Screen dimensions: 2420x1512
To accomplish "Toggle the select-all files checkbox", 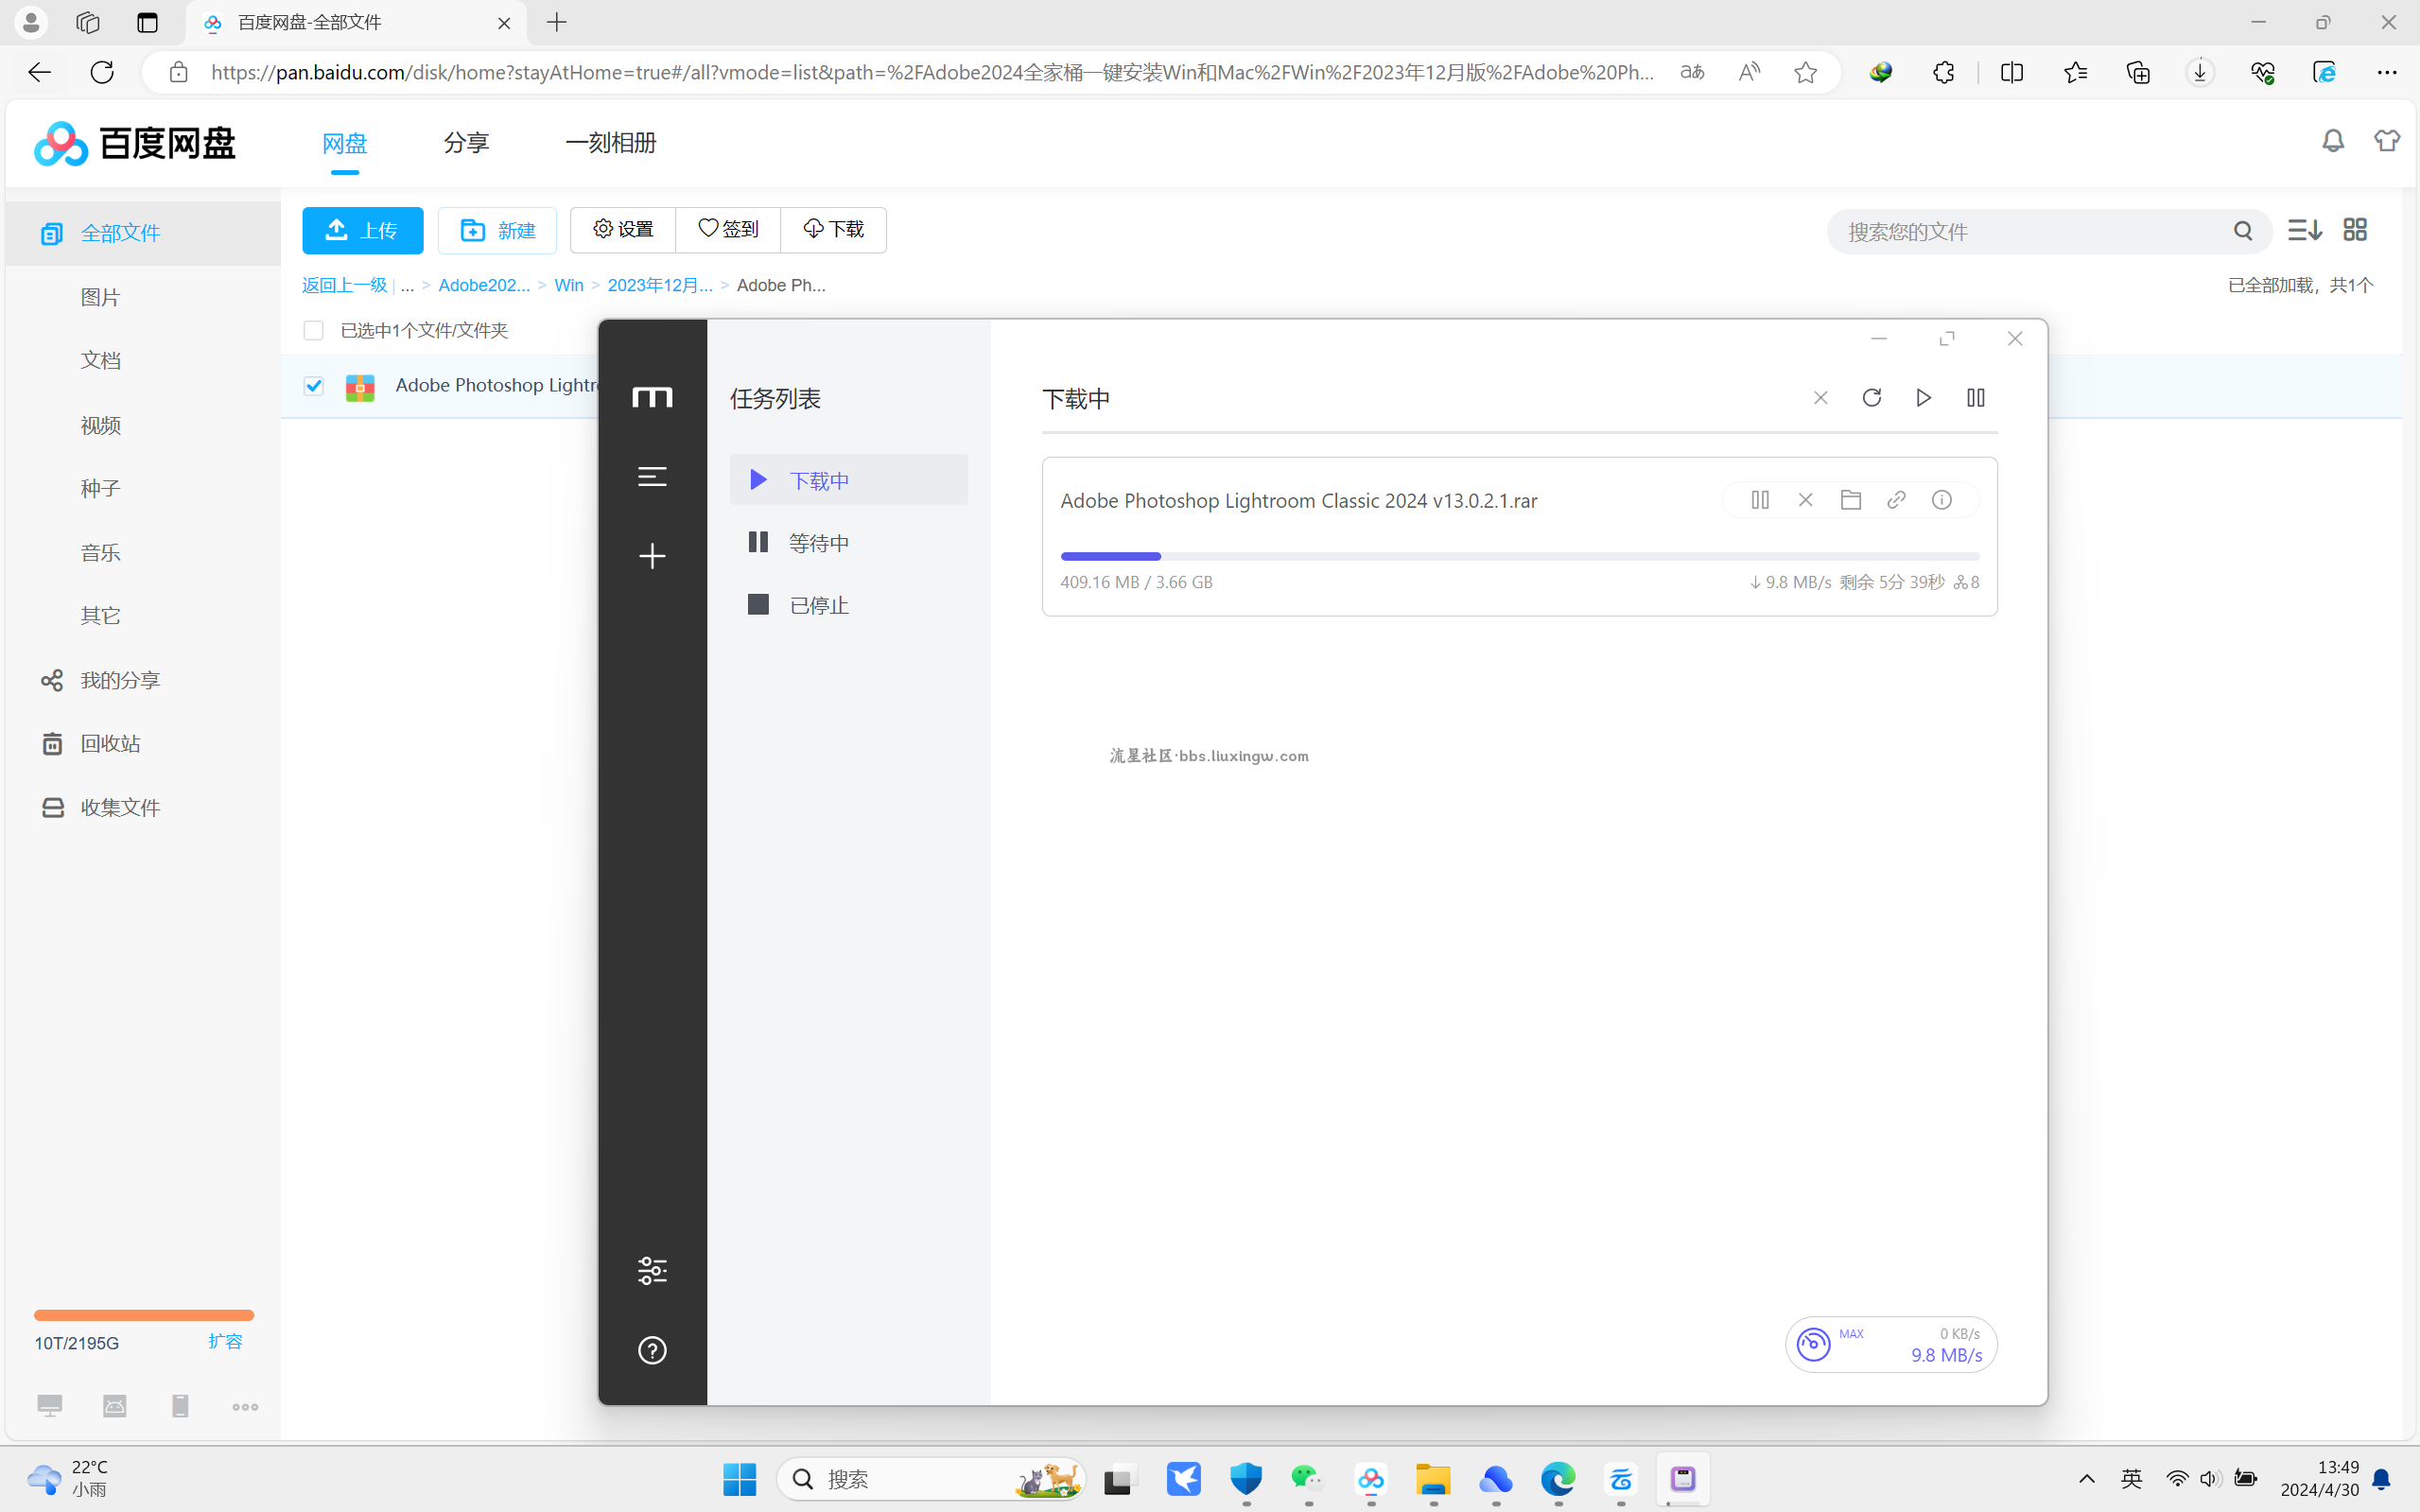I will [313, 330].
